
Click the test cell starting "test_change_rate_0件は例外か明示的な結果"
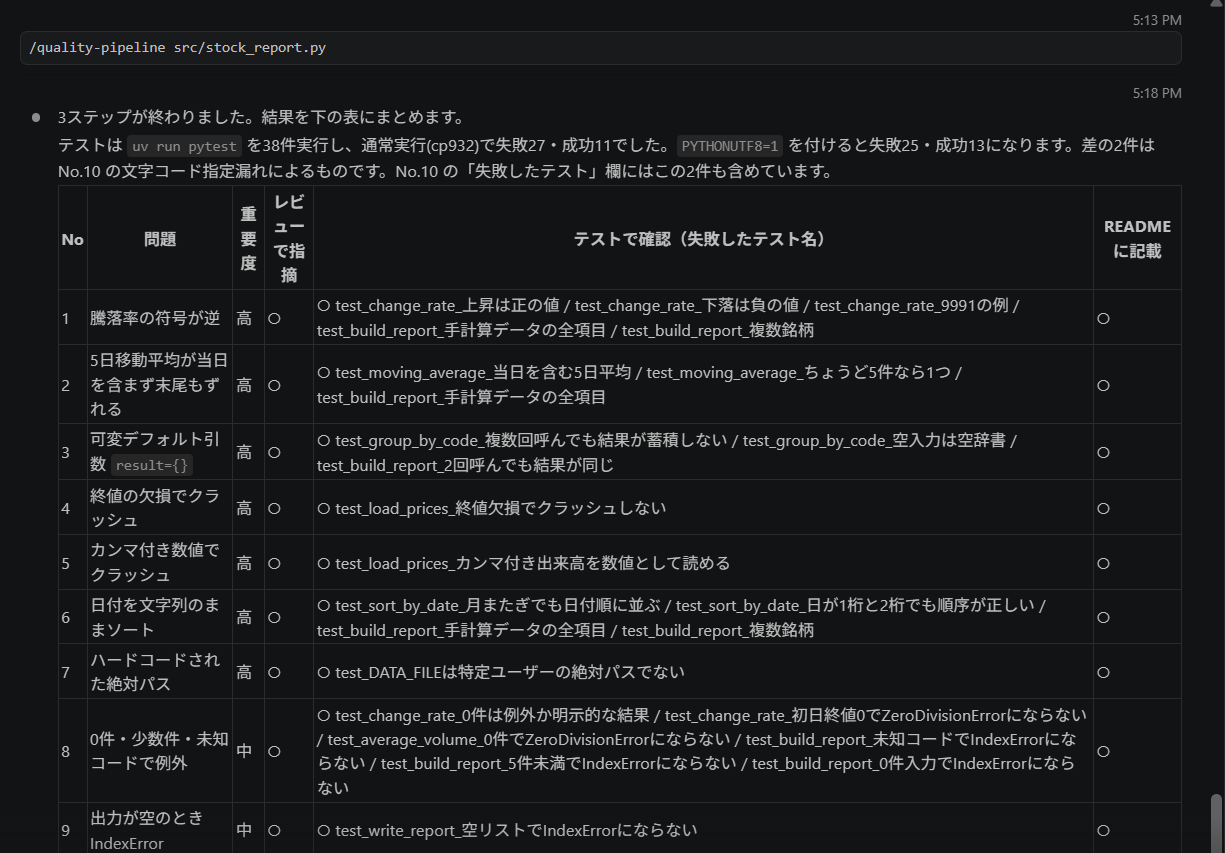703,751
